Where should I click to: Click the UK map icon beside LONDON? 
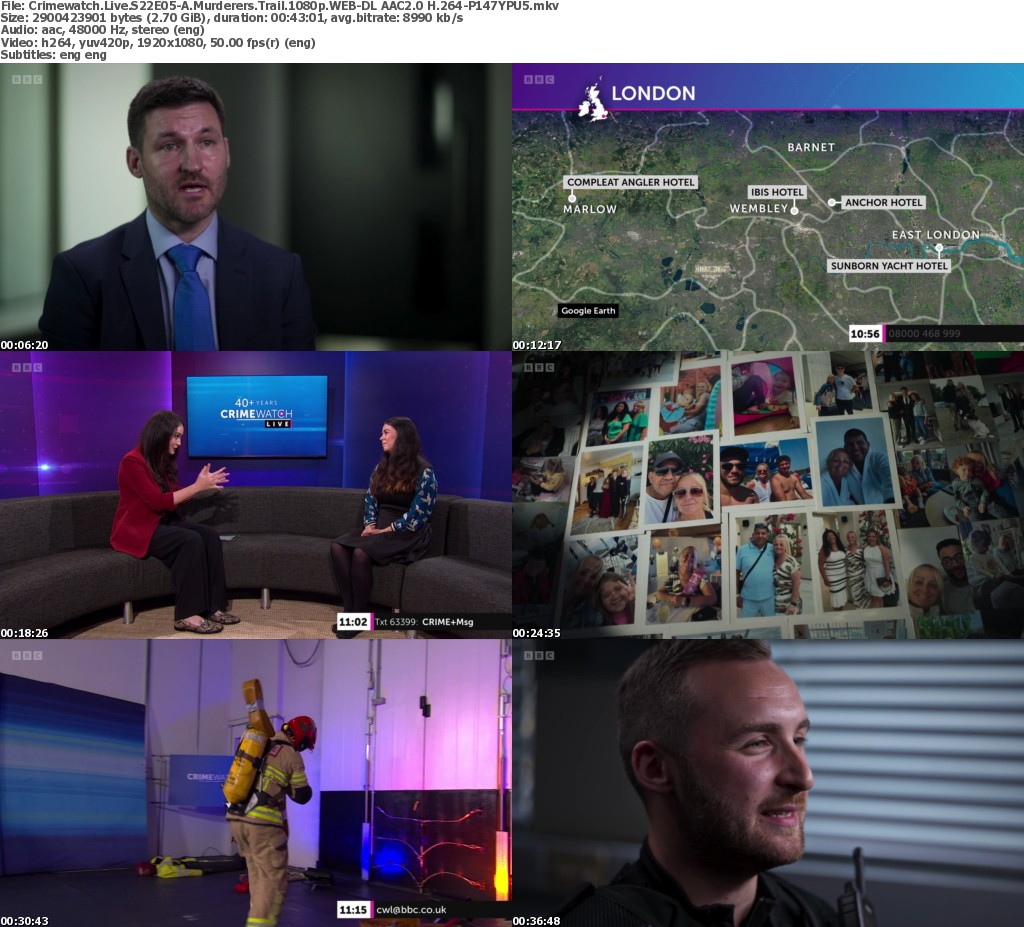592,100
